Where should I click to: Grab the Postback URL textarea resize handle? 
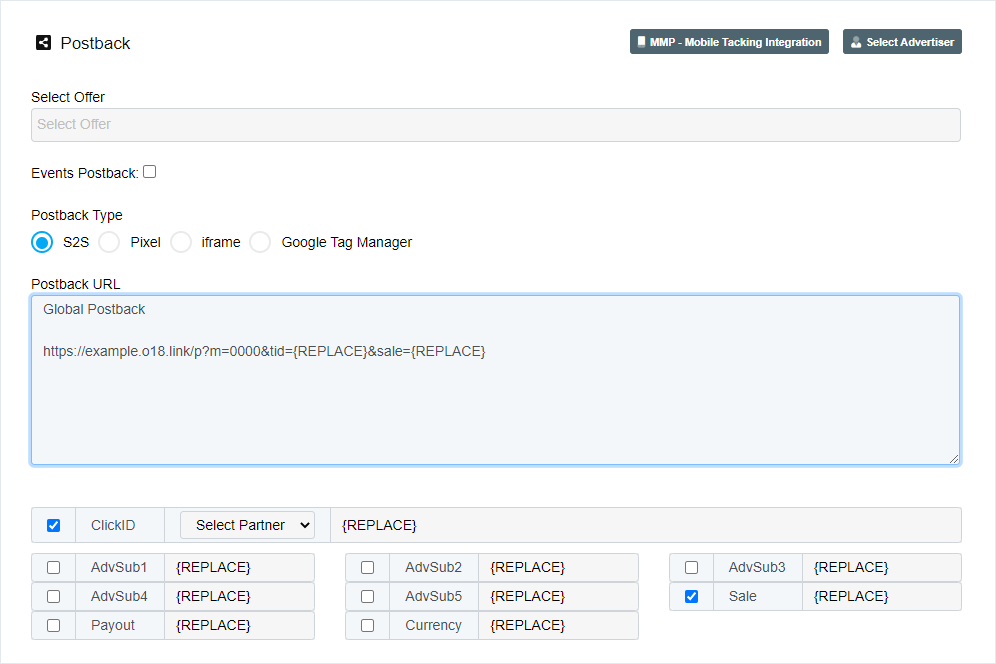coord(954,459)
